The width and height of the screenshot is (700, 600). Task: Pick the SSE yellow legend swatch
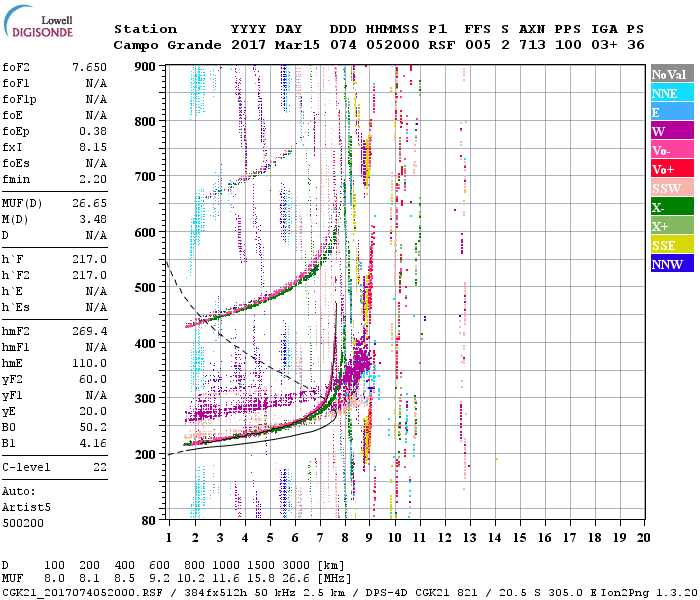point(672,245)
